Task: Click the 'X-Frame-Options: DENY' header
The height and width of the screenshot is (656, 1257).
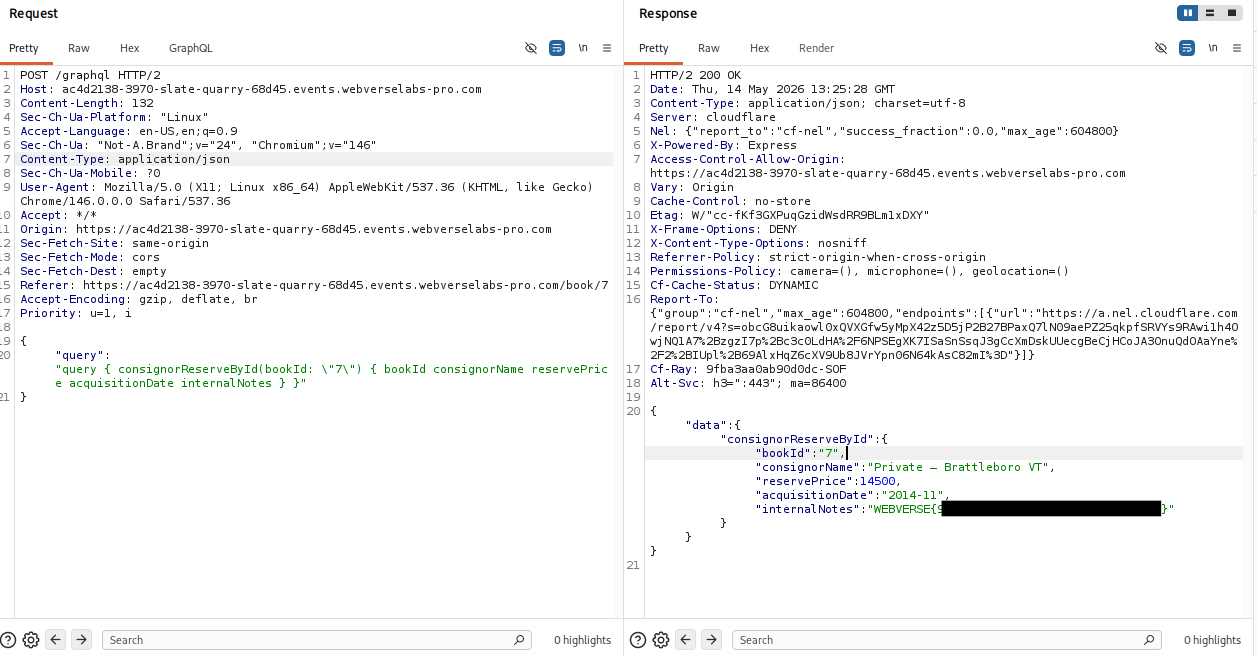Action: (724, 229)
